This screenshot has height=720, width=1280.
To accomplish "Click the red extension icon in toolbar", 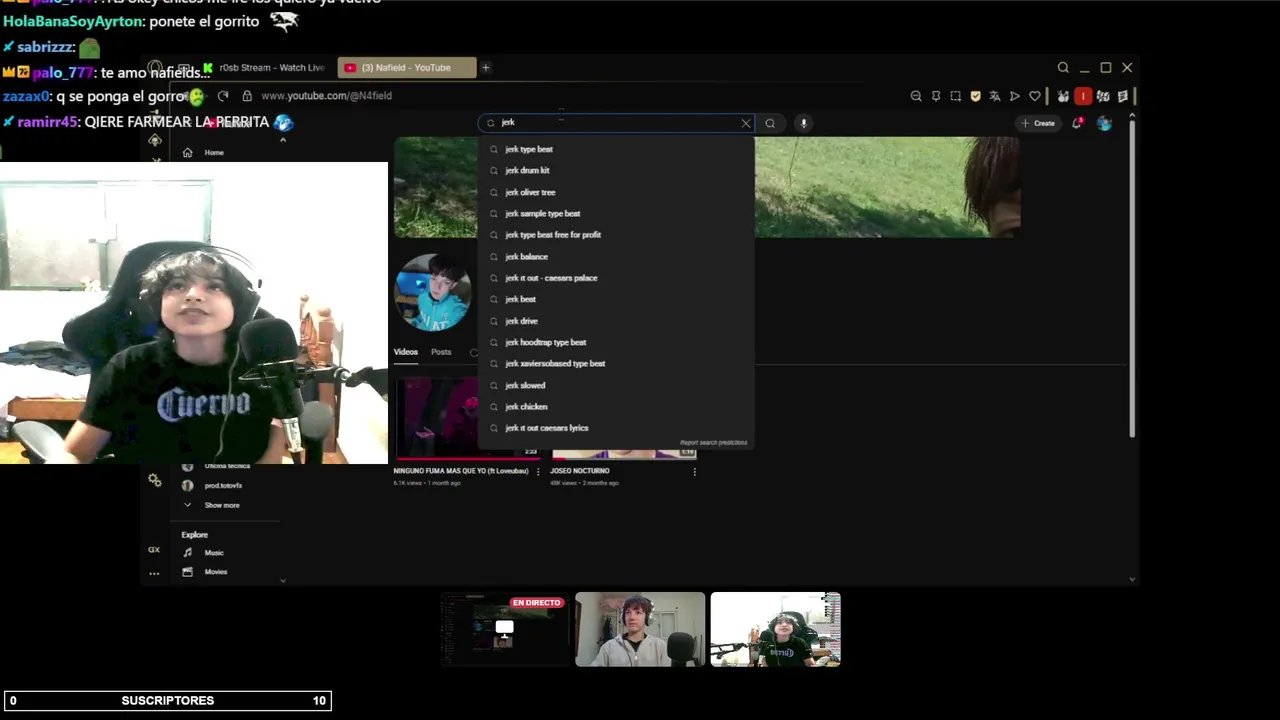I will (x=1083, y=96).
